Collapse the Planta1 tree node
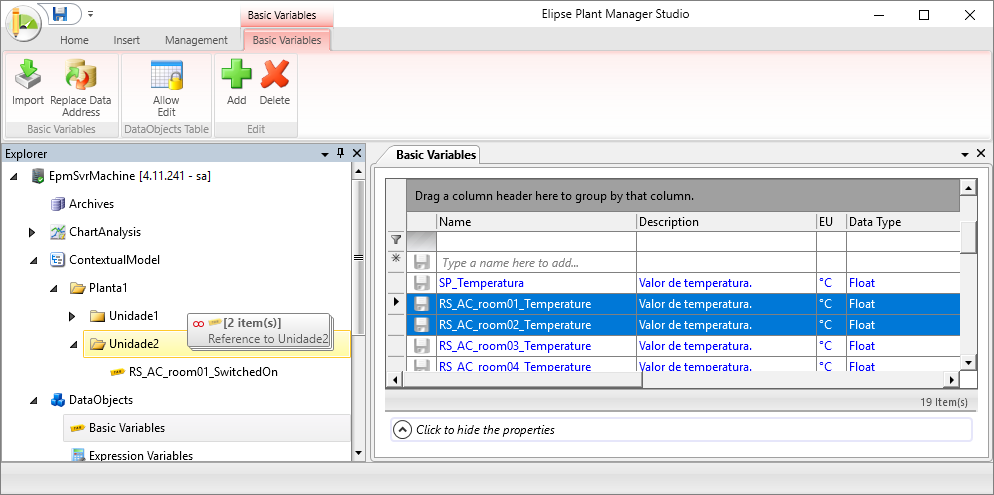The width and height of the screenshot is (994, 495). point(53,288)
